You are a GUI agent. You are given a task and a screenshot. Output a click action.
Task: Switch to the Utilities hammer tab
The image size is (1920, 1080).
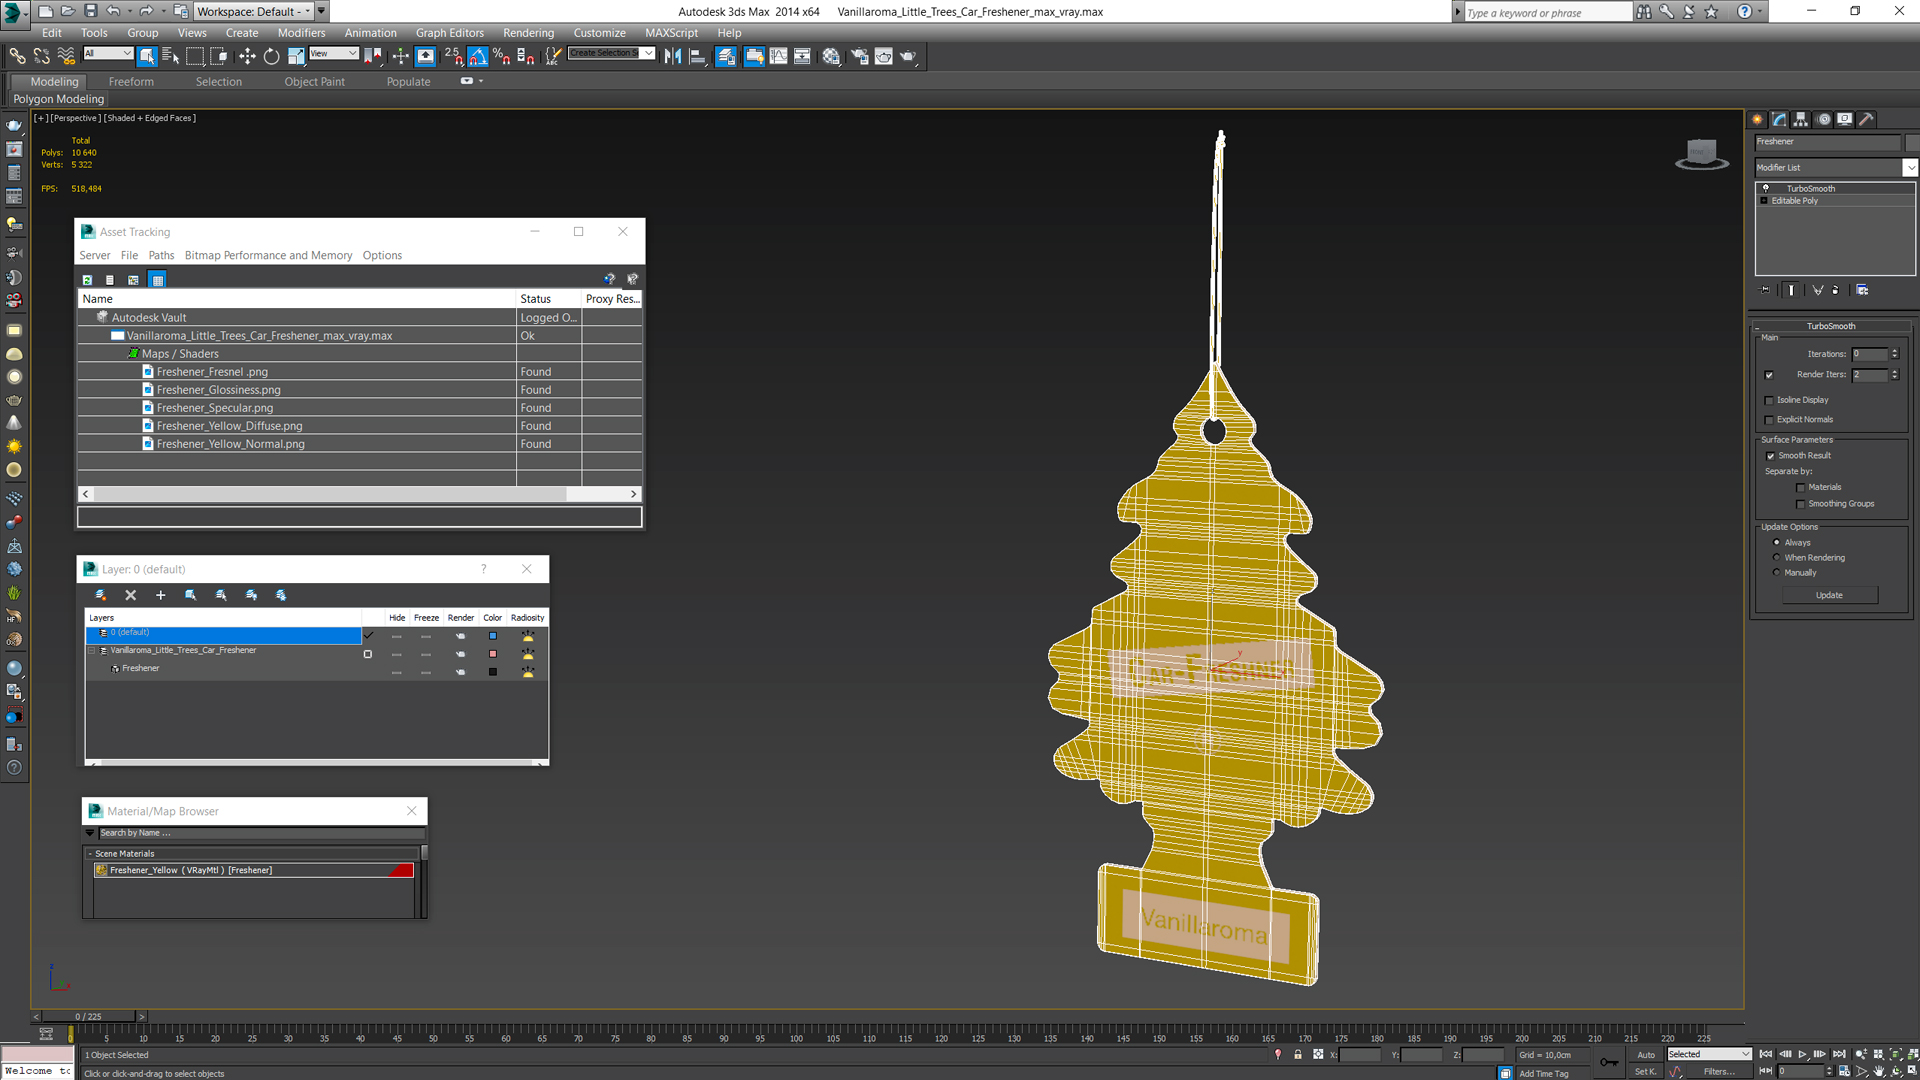pos(1867,119)
